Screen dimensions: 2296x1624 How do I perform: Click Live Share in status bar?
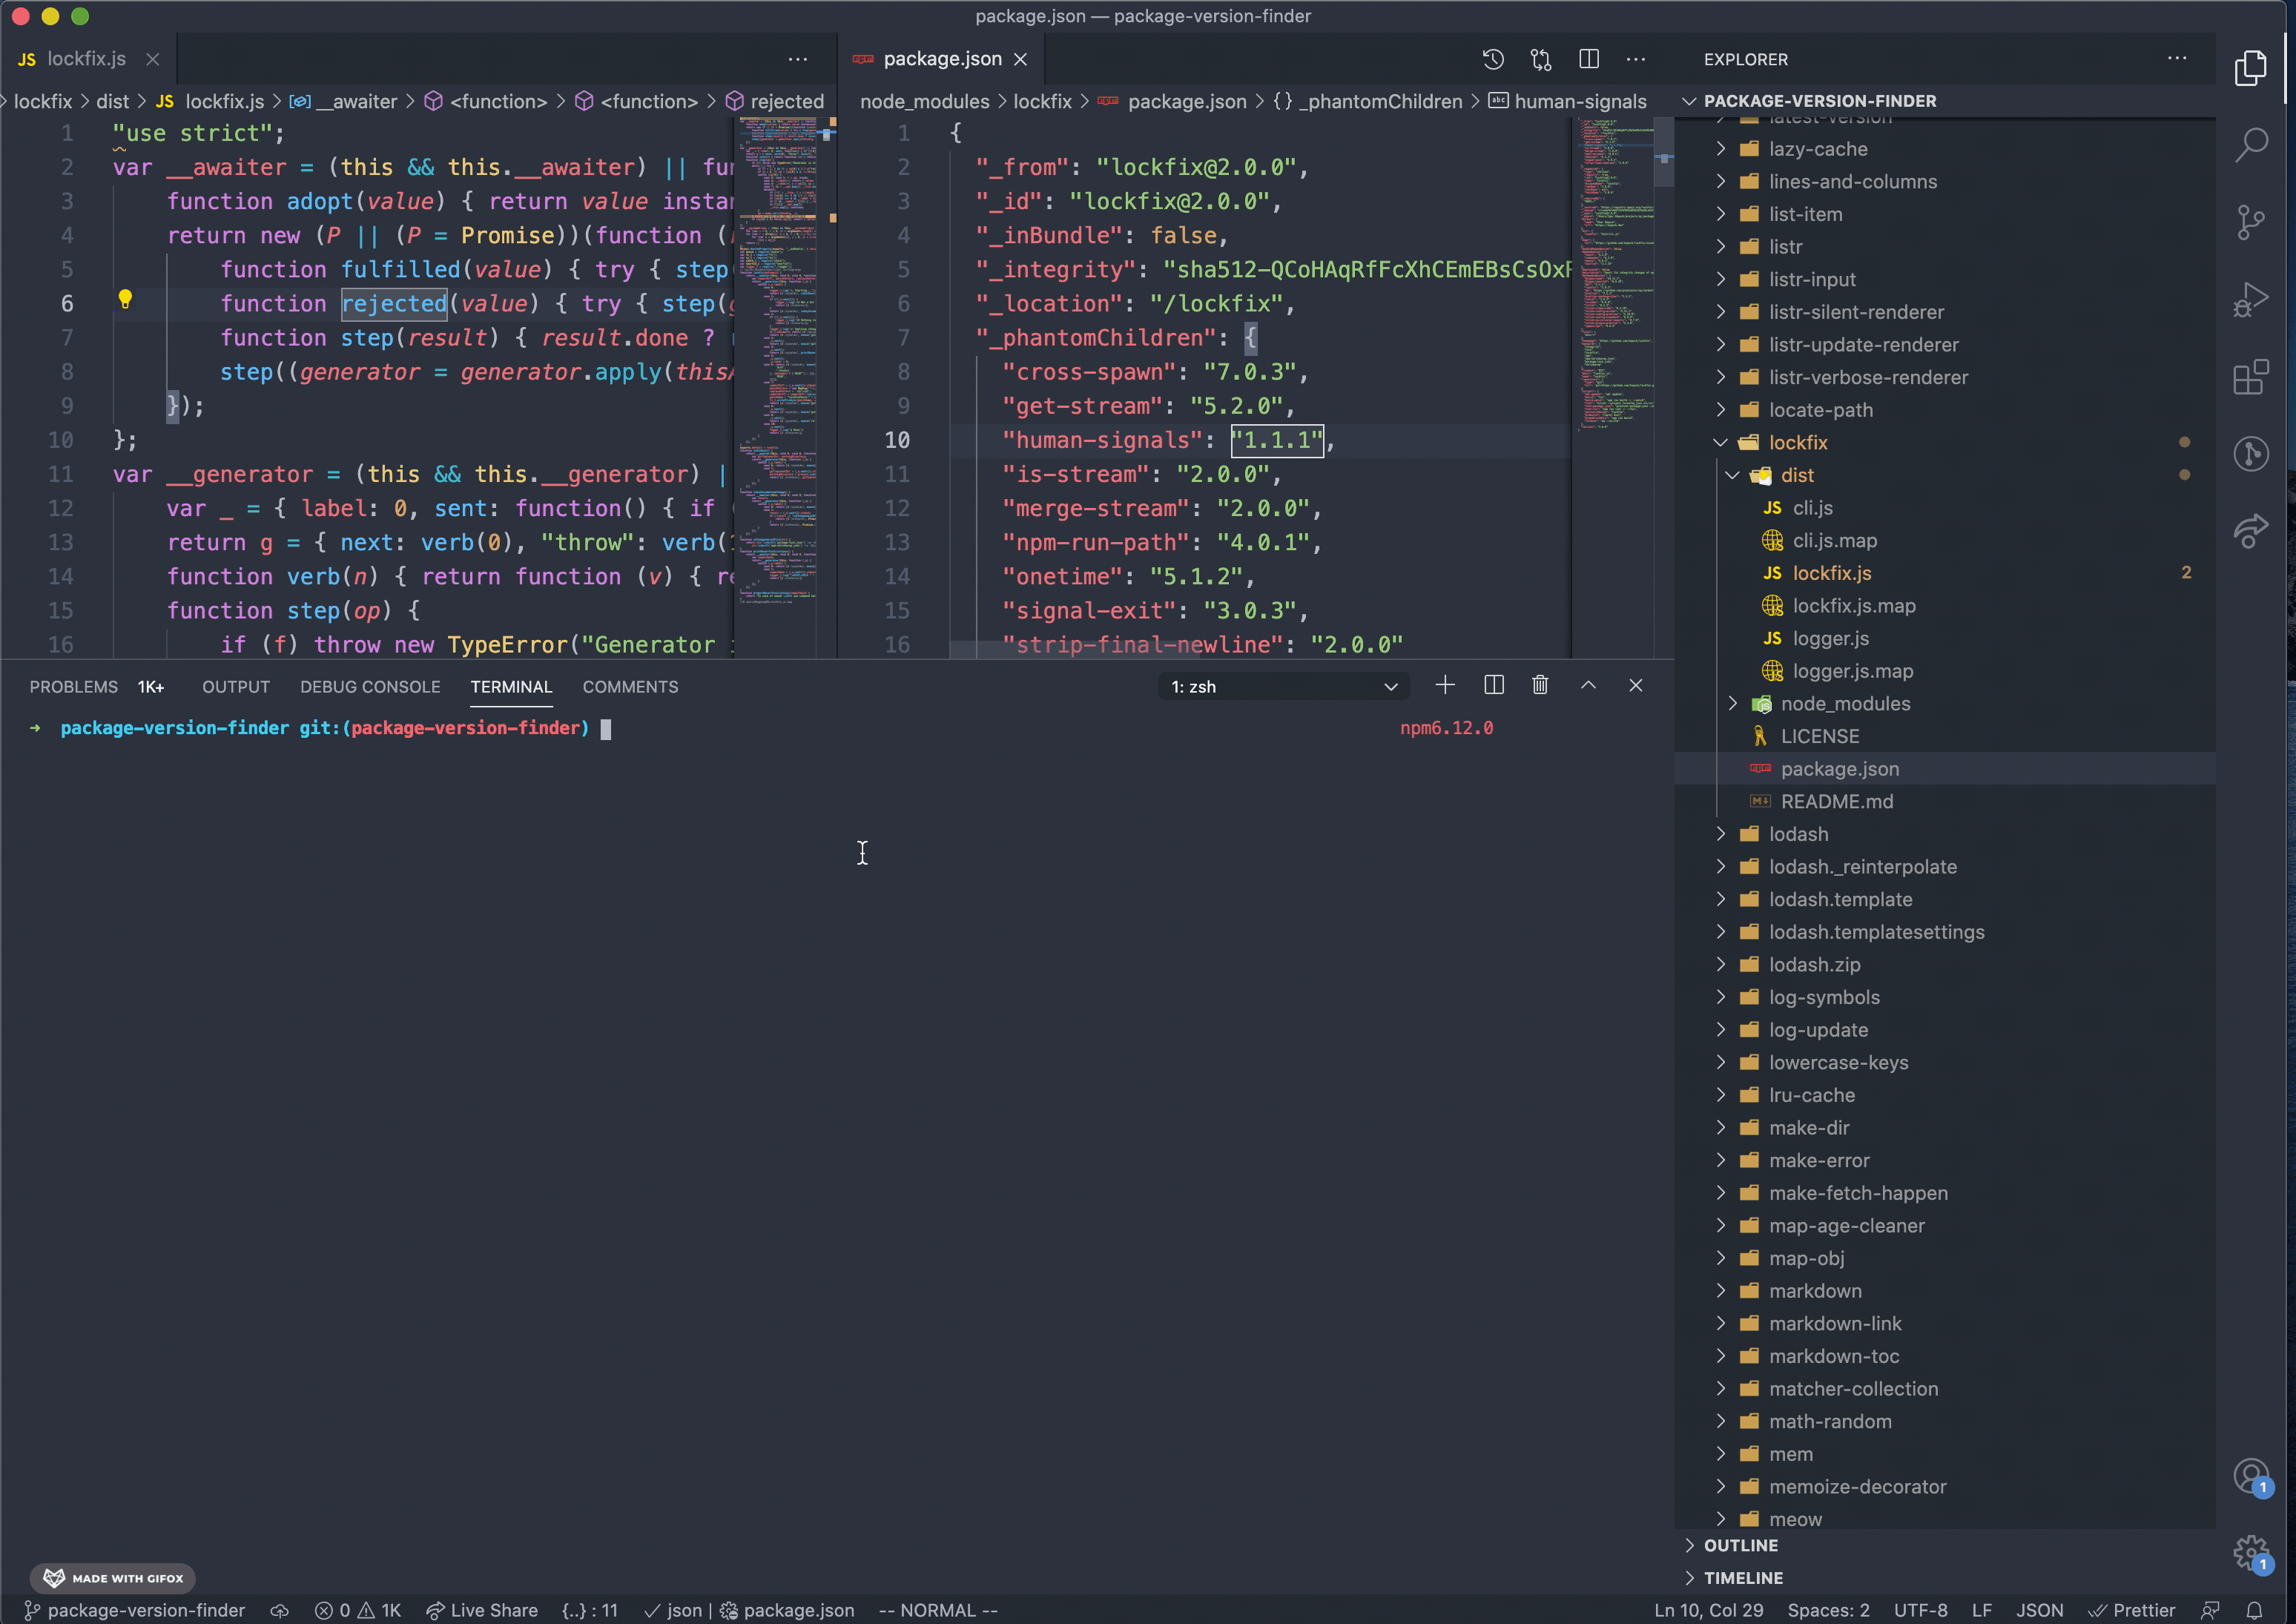[482, 1610]
